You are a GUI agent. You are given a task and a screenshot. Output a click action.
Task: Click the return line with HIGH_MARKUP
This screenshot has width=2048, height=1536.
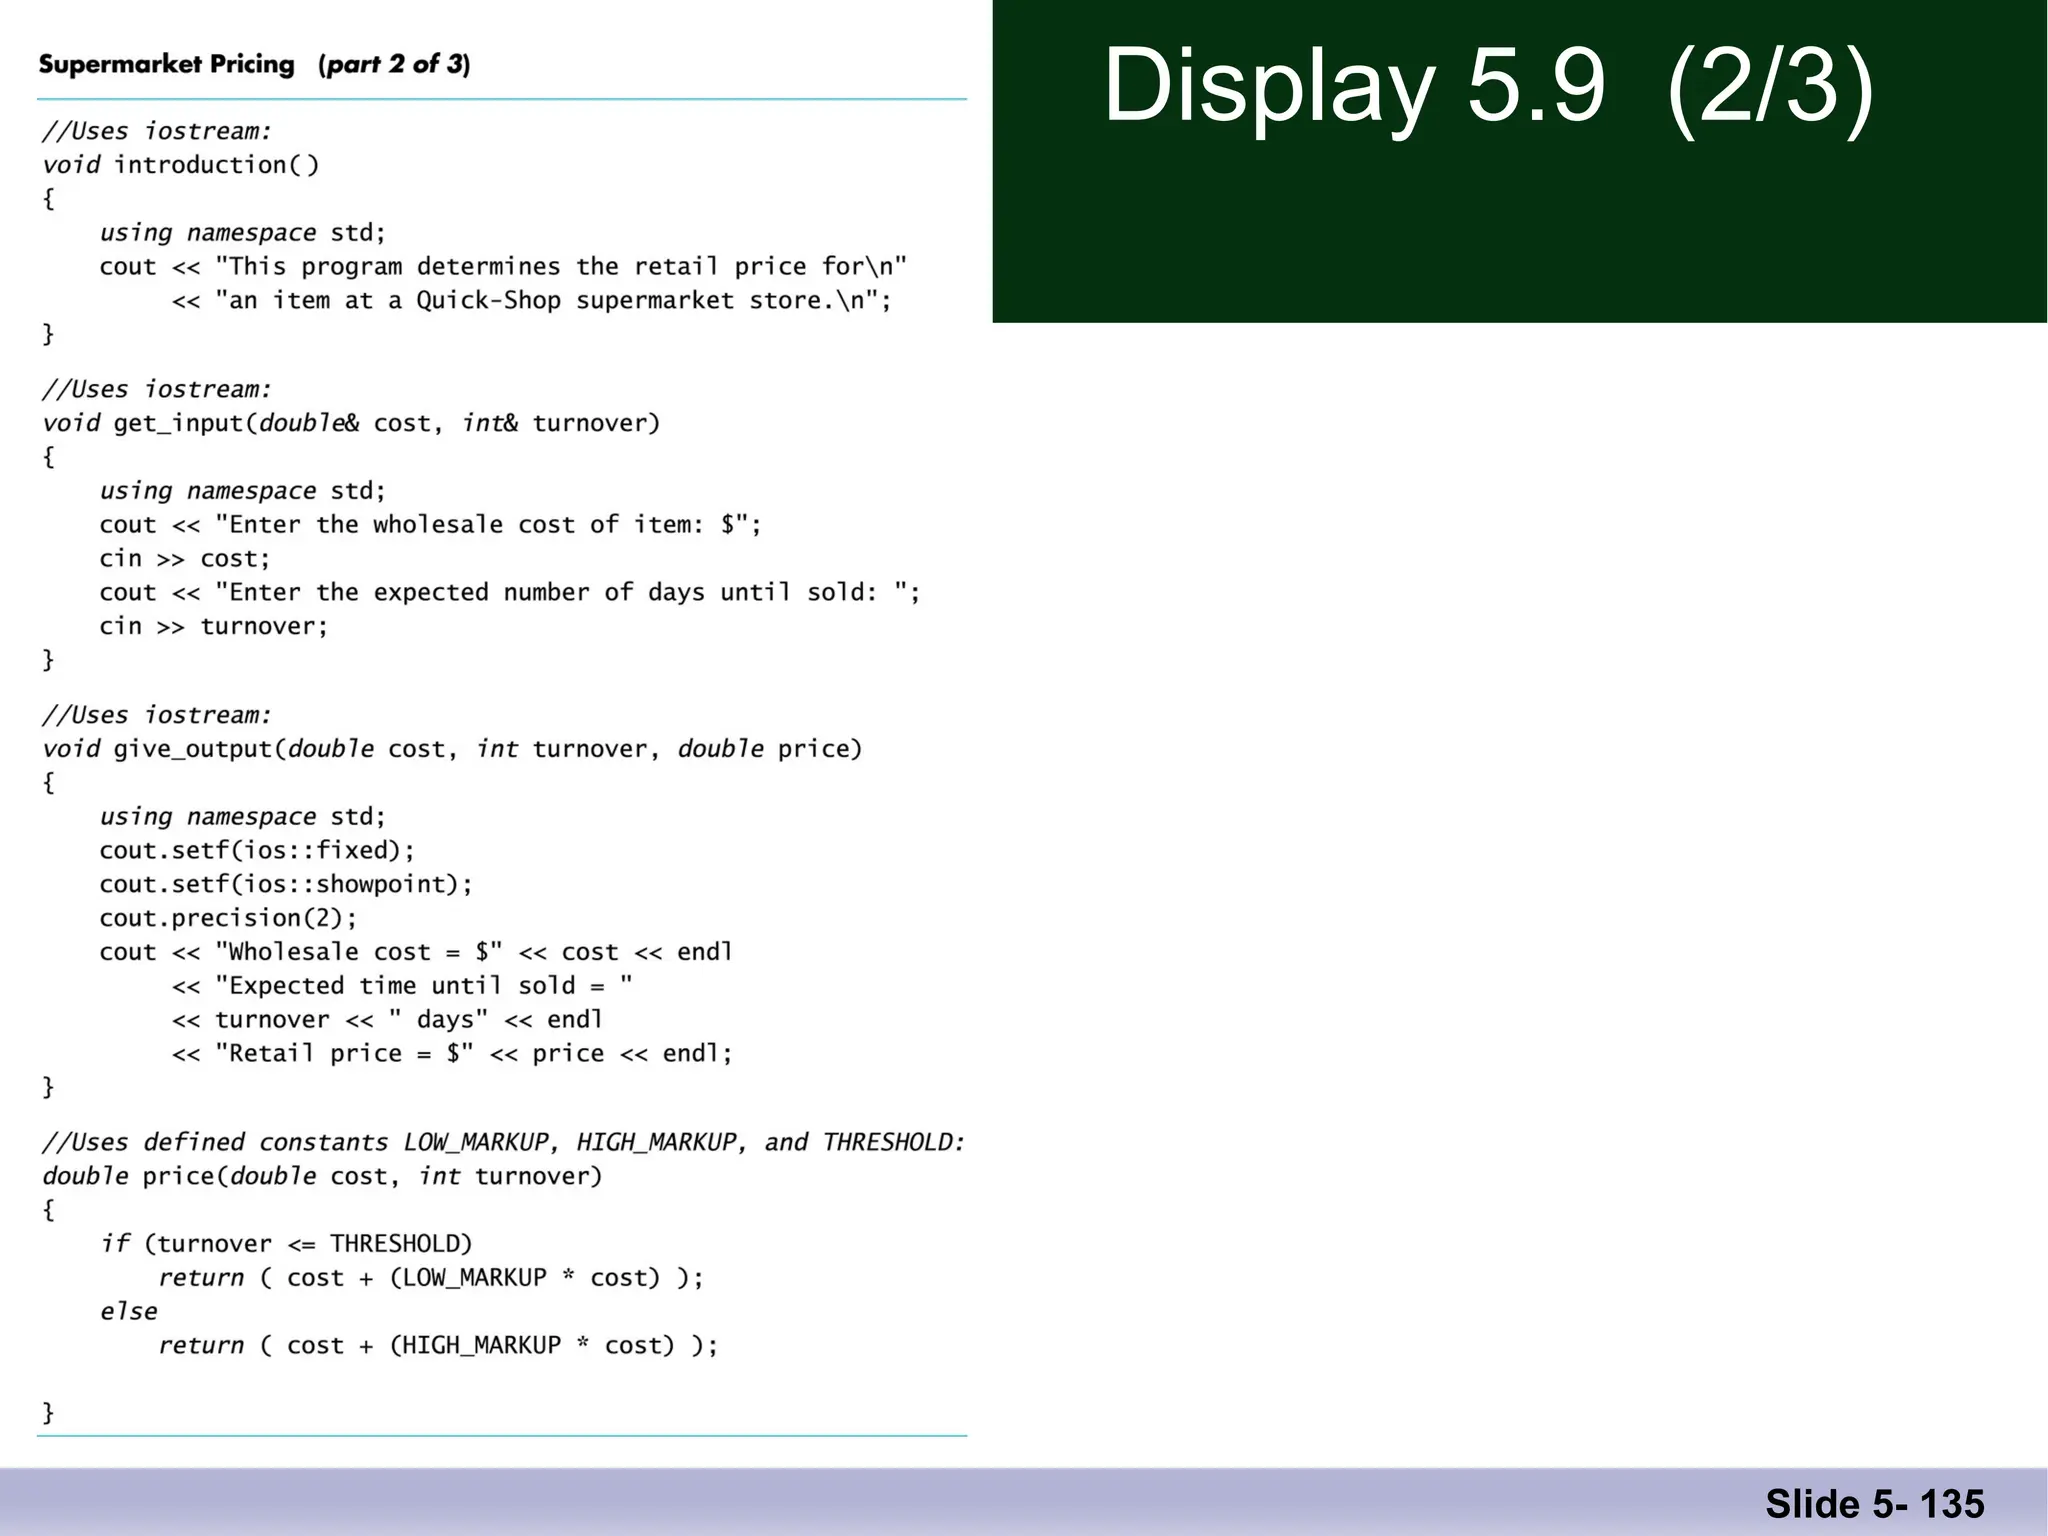pos(438,1347)
